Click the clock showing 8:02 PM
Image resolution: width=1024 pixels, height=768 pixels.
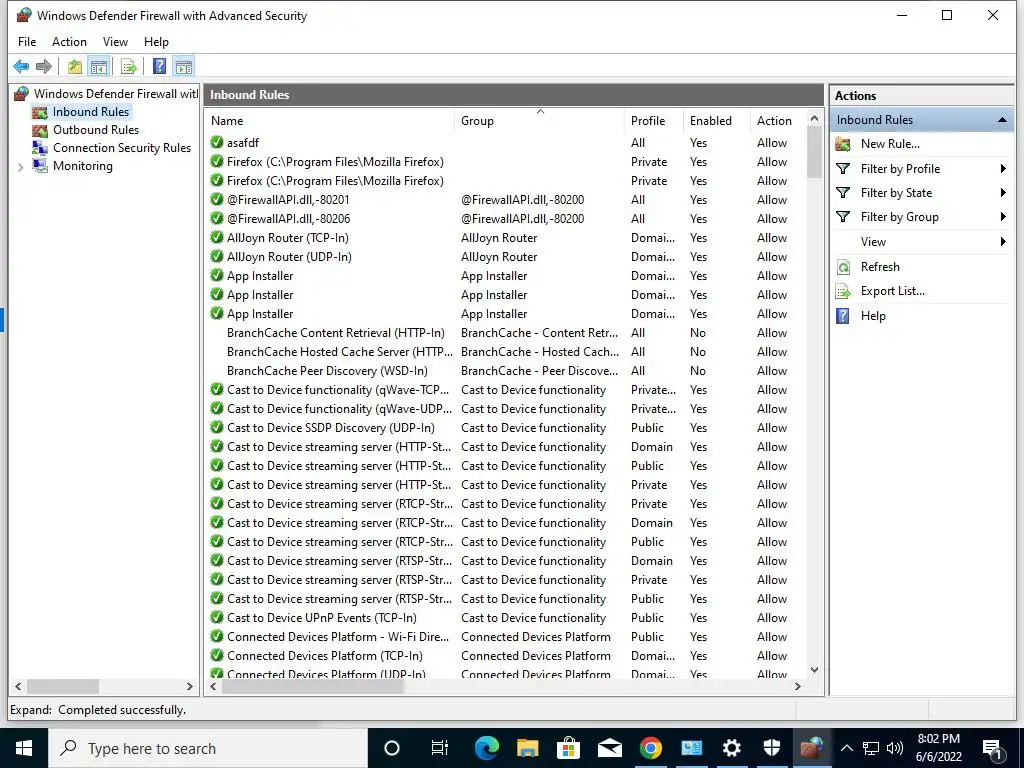938,739
